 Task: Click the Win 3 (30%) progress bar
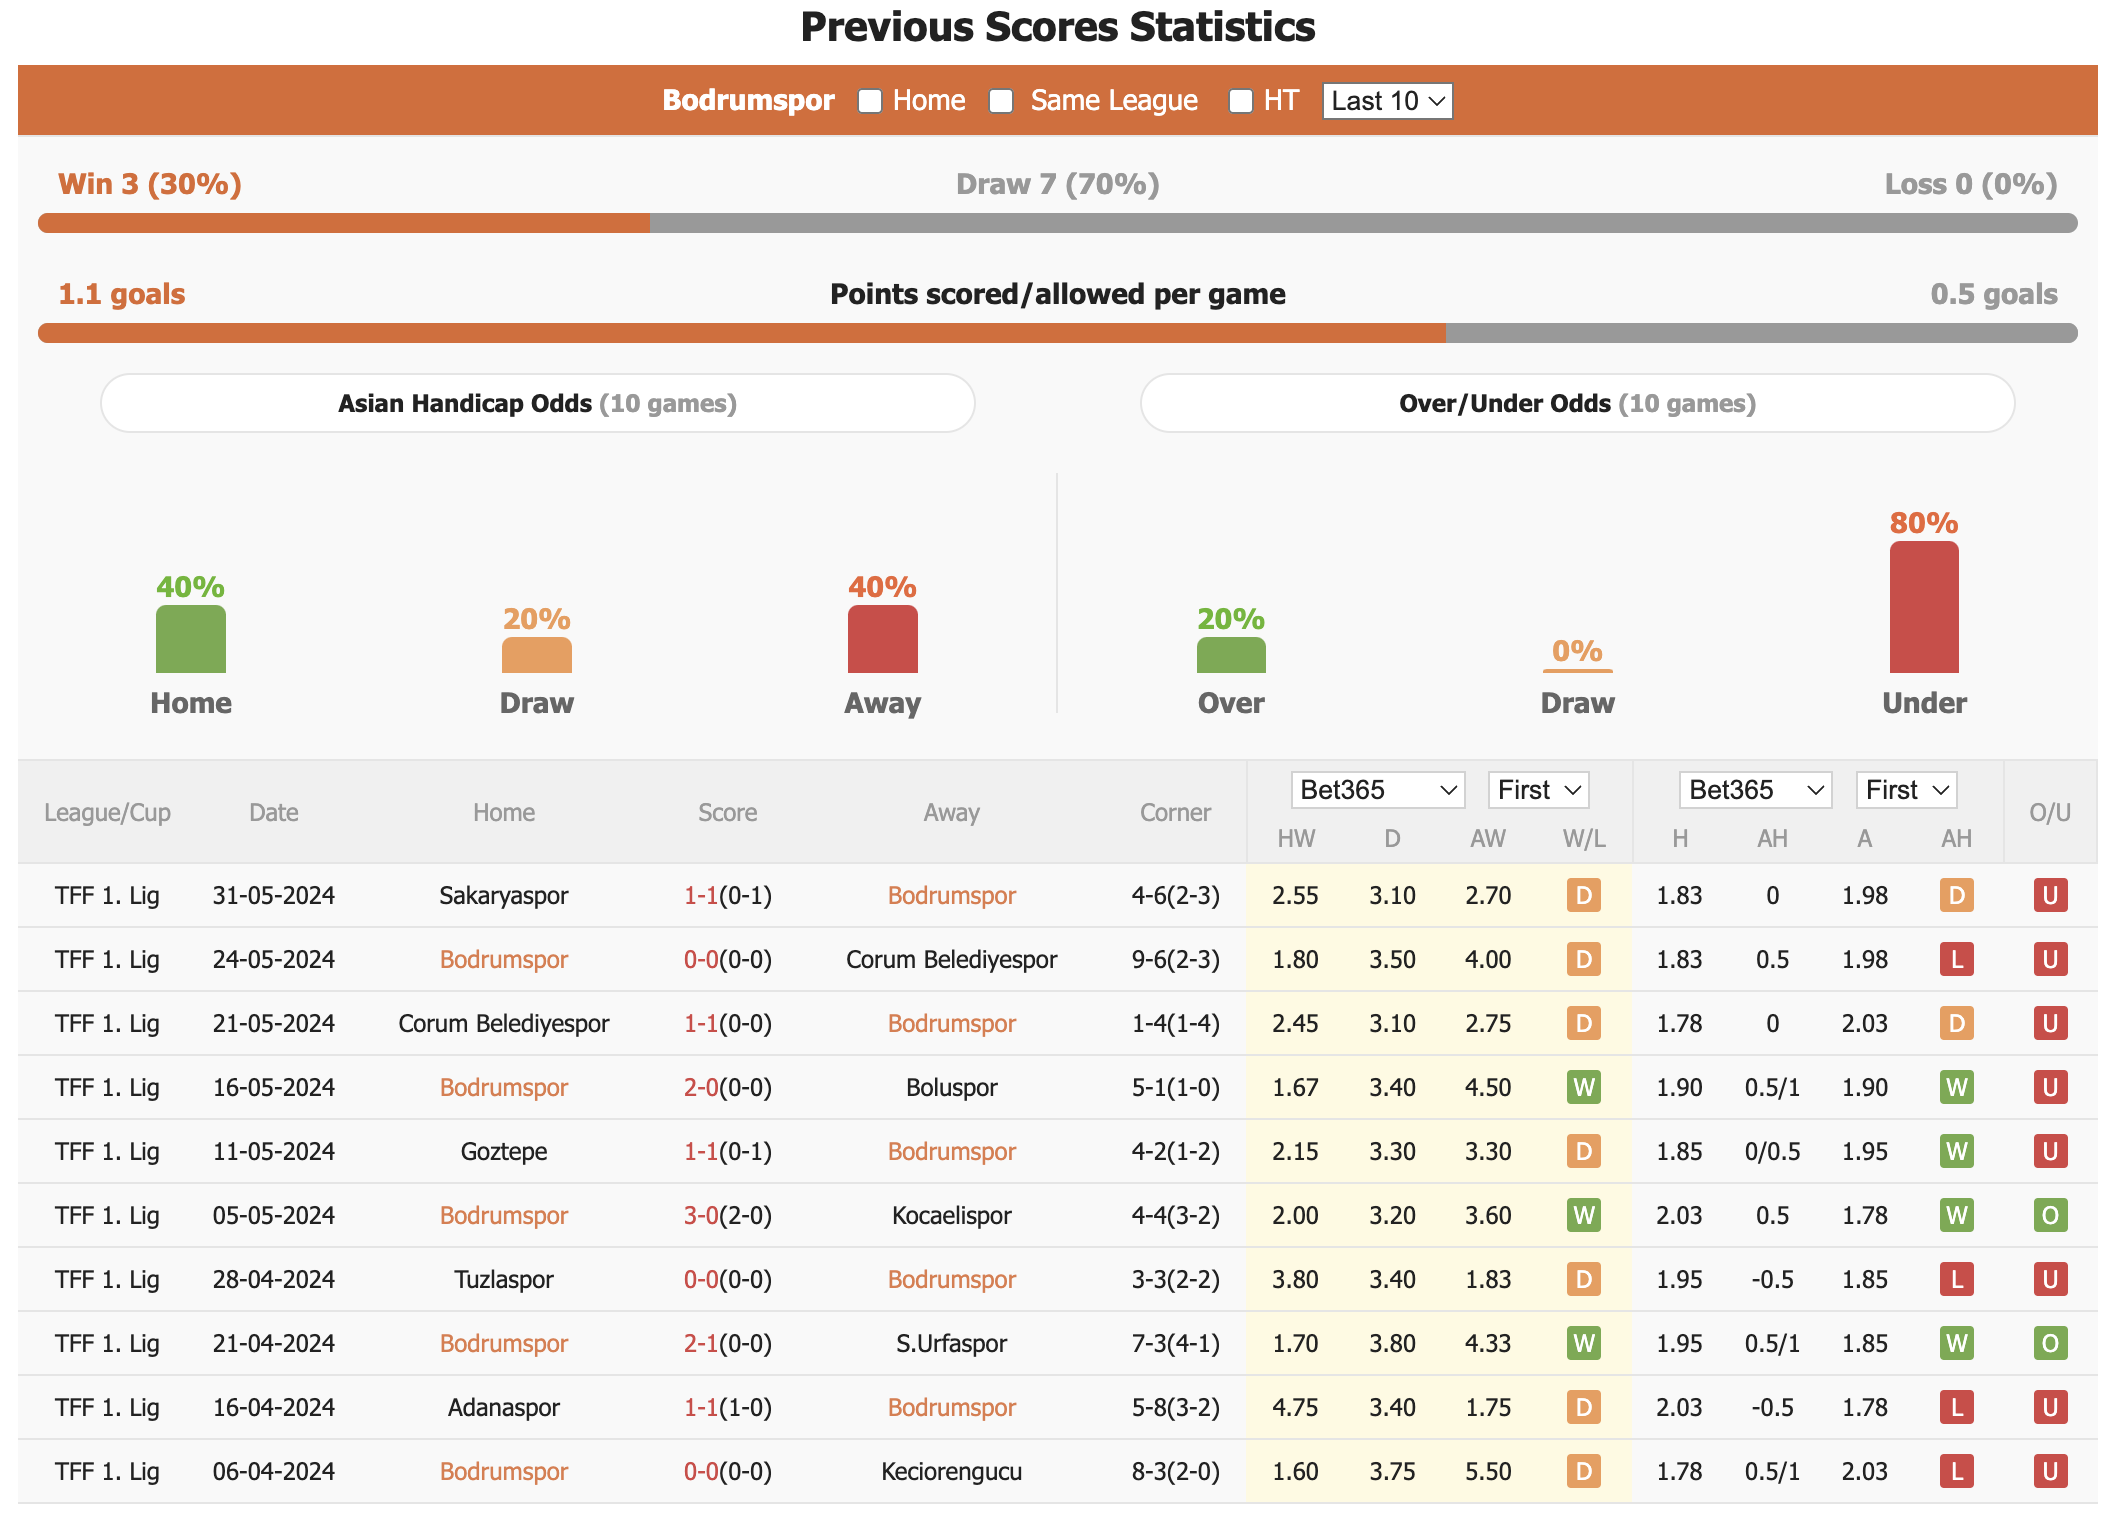point(344,223)
